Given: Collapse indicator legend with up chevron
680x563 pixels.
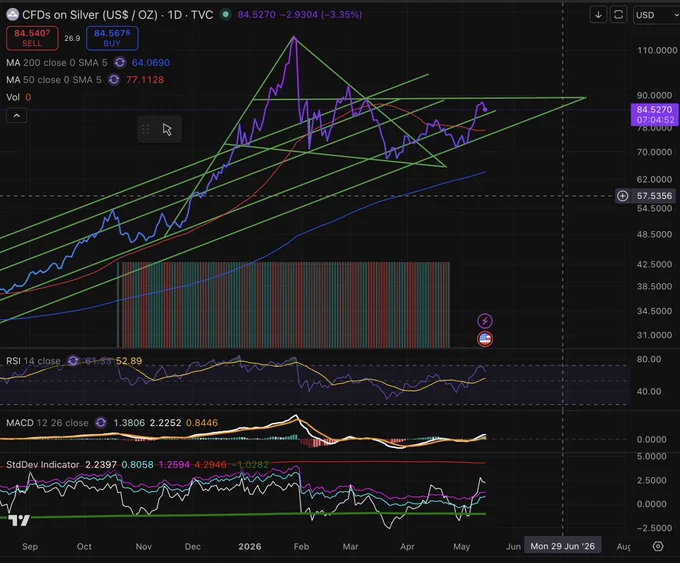Looking at the screenshot, I should pyautogui.click(x=16, y=116).
